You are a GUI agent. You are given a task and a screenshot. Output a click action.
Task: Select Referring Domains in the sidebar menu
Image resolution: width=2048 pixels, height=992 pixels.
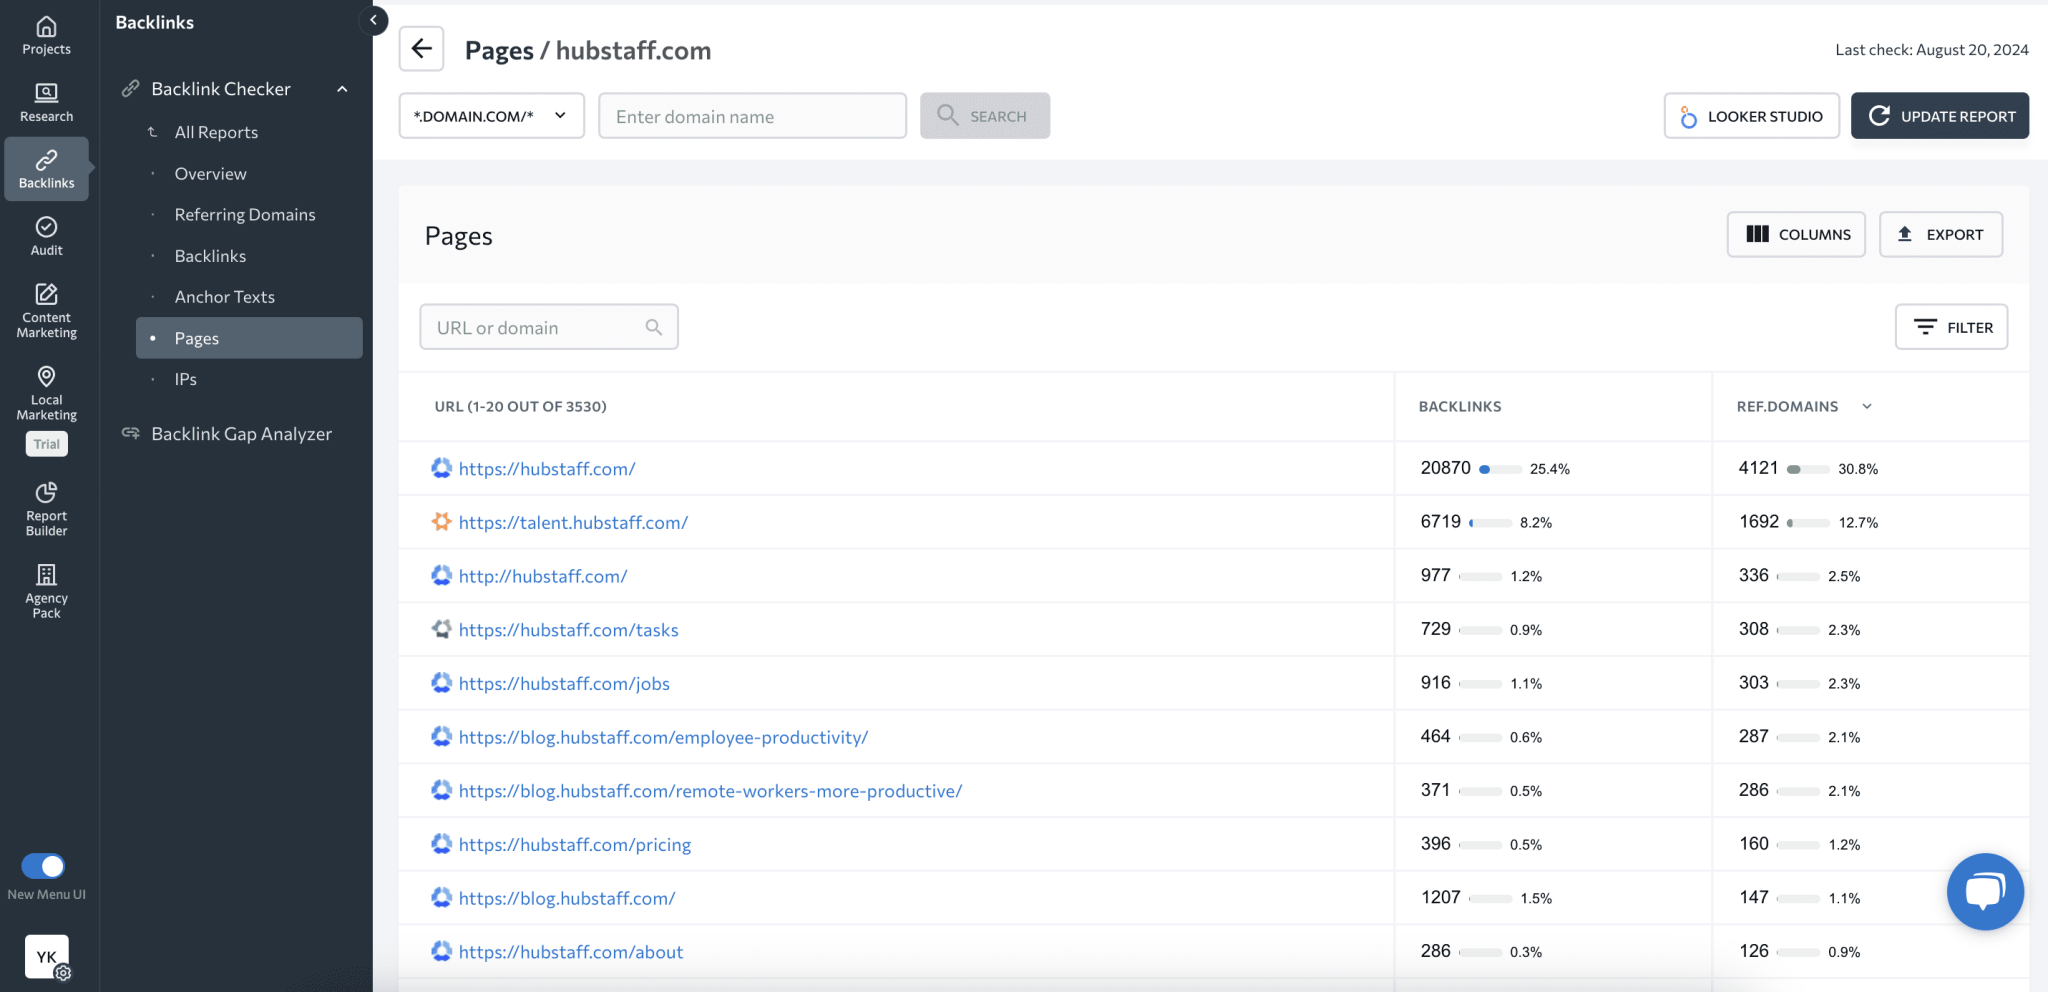pos(243,214)
